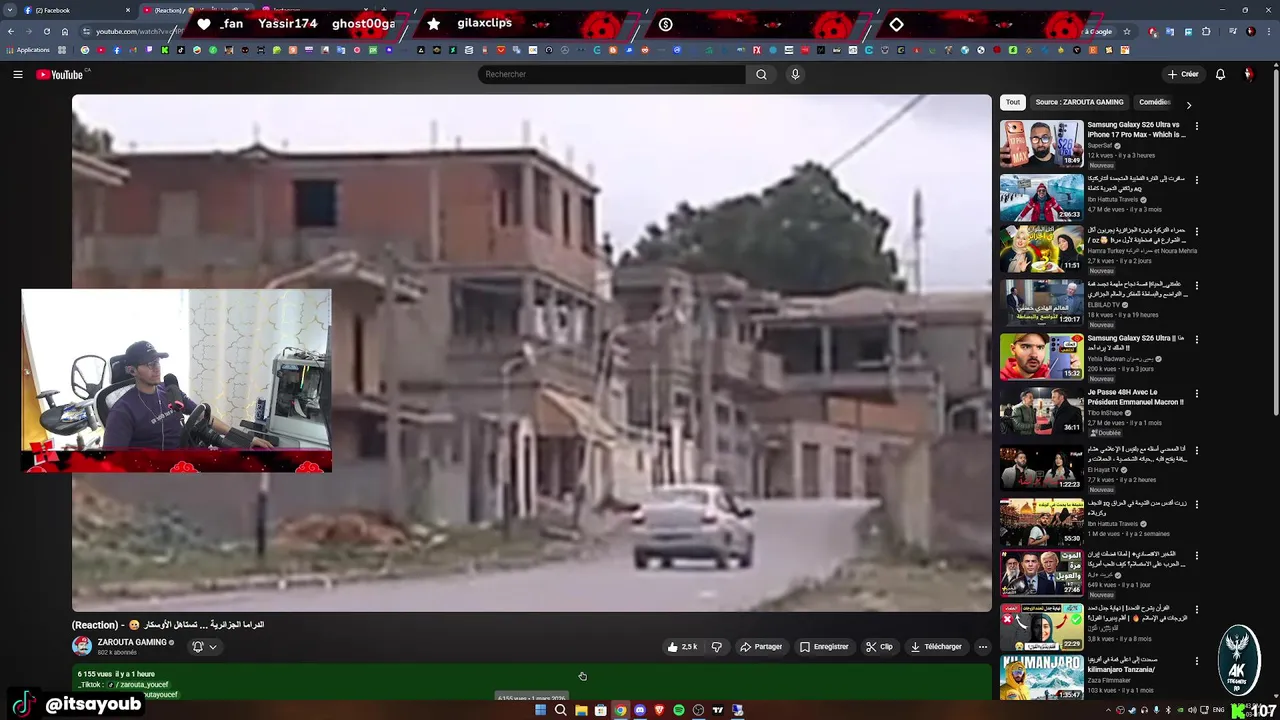Image resolution: width=1280 pixels, height=720 pixels.
Task: Click the Enregistrer save button
Action: coord(824,647)
